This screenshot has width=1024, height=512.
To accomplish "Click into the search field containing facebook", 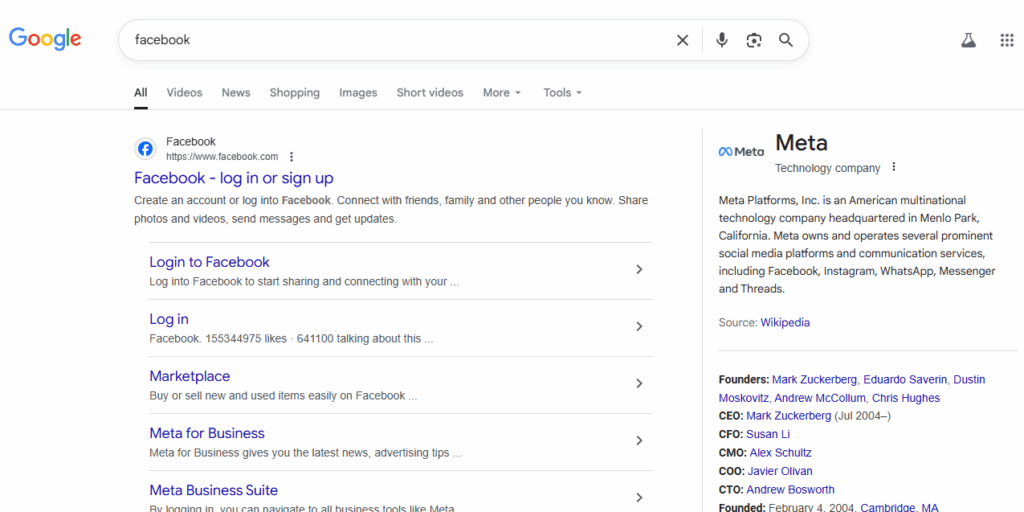I will (x=398, y=40).
